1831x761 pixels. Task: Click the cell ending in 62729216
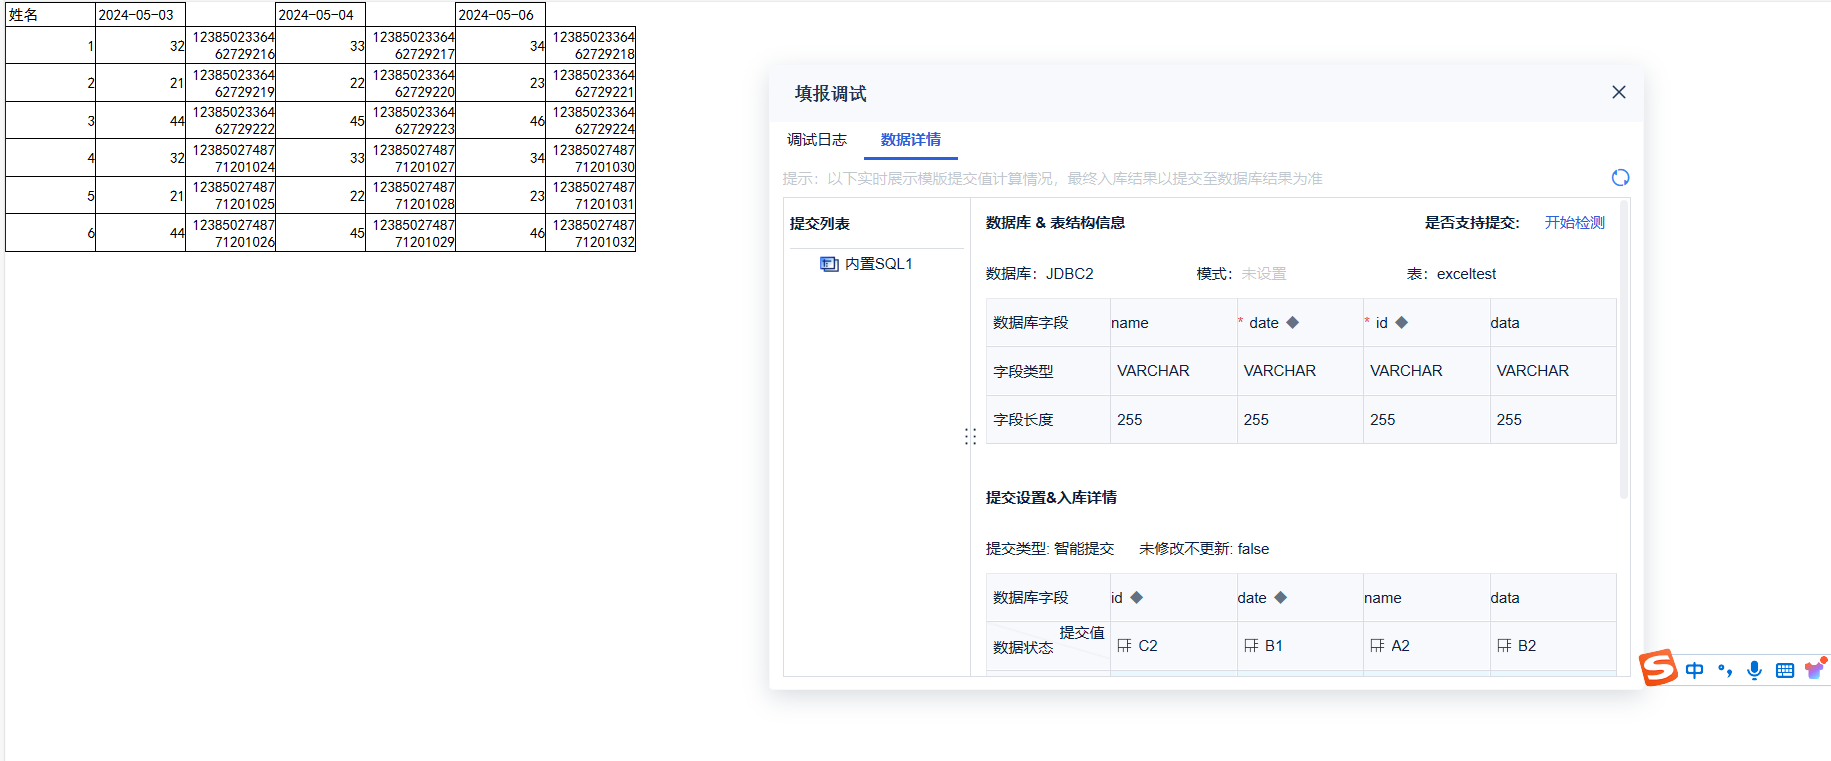pos(230,45)
